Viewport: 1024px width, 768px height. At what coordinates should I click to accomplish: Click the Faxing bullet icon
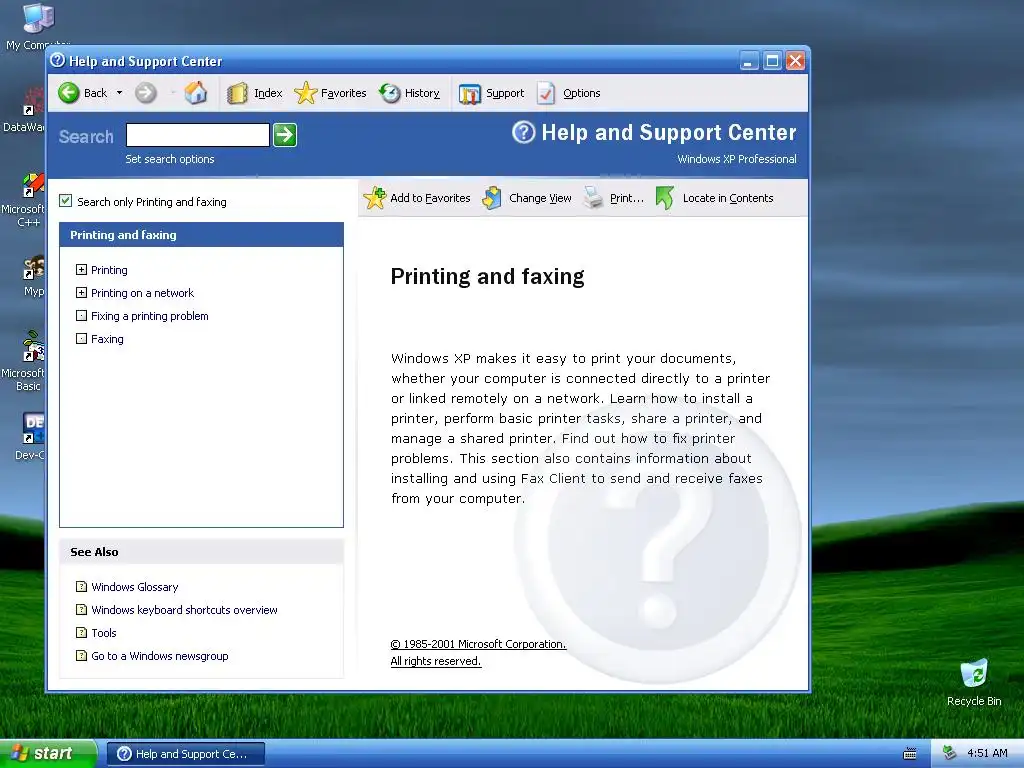pyautogui.click(x=81, y=338)
